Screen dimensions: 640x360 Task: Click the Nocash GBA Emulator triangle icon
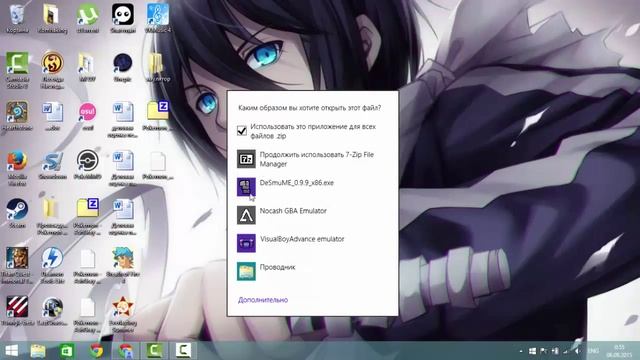pos(246,215)
